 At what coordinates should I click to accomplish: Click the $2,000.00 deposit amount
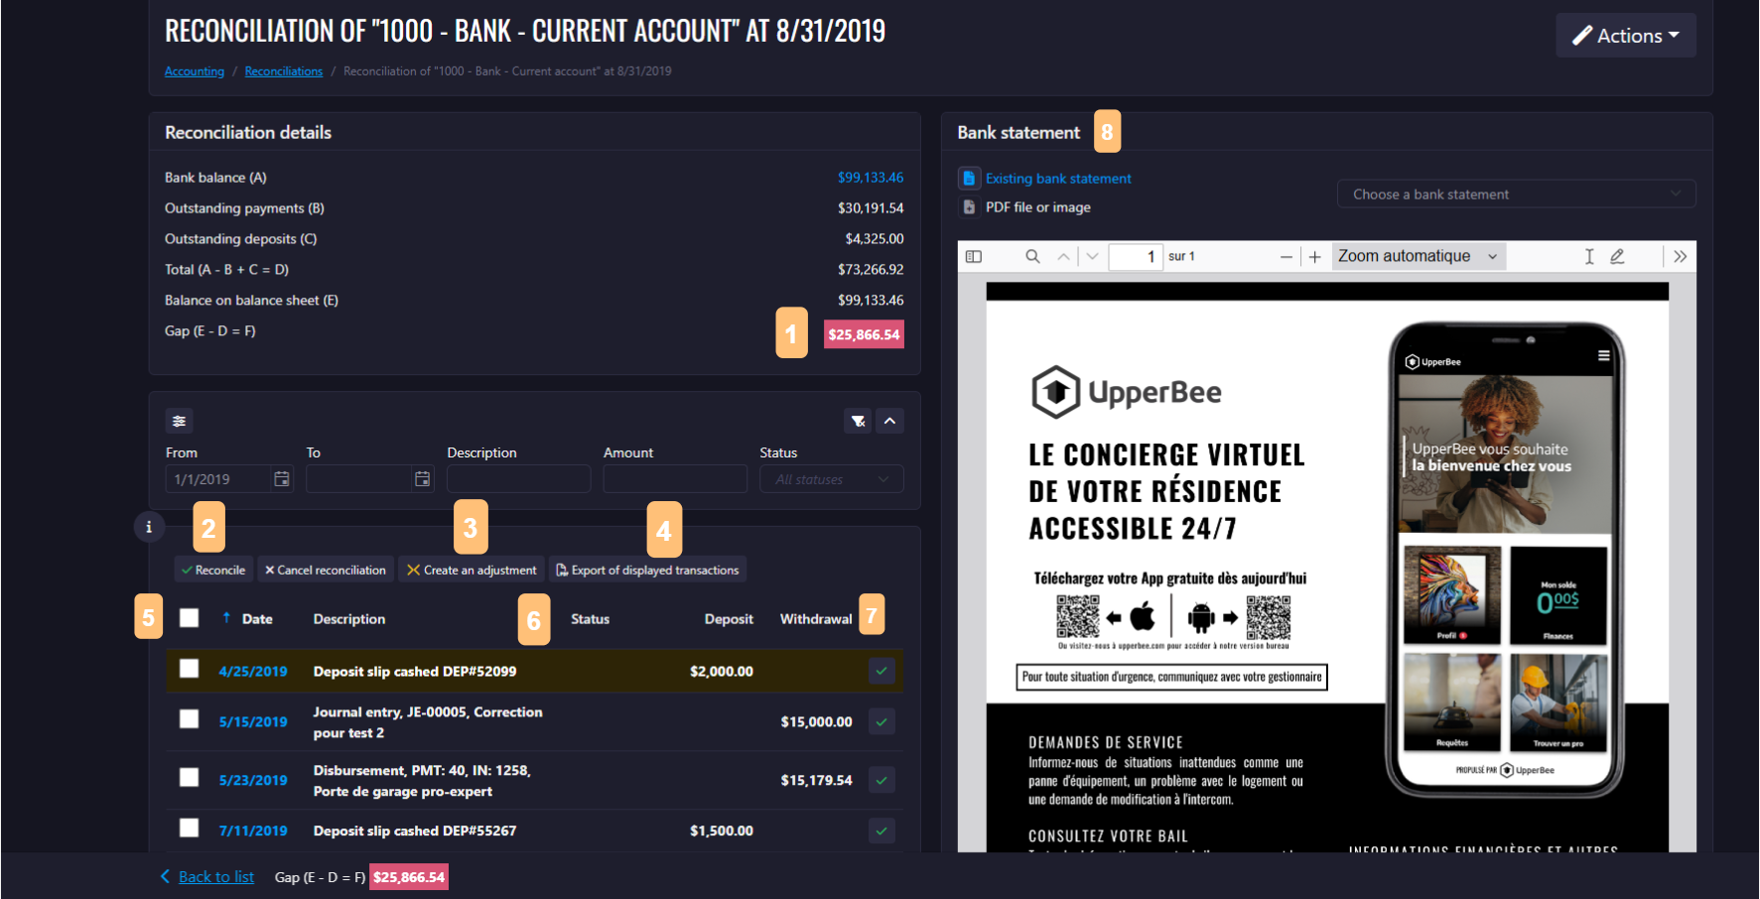(721, 671)
